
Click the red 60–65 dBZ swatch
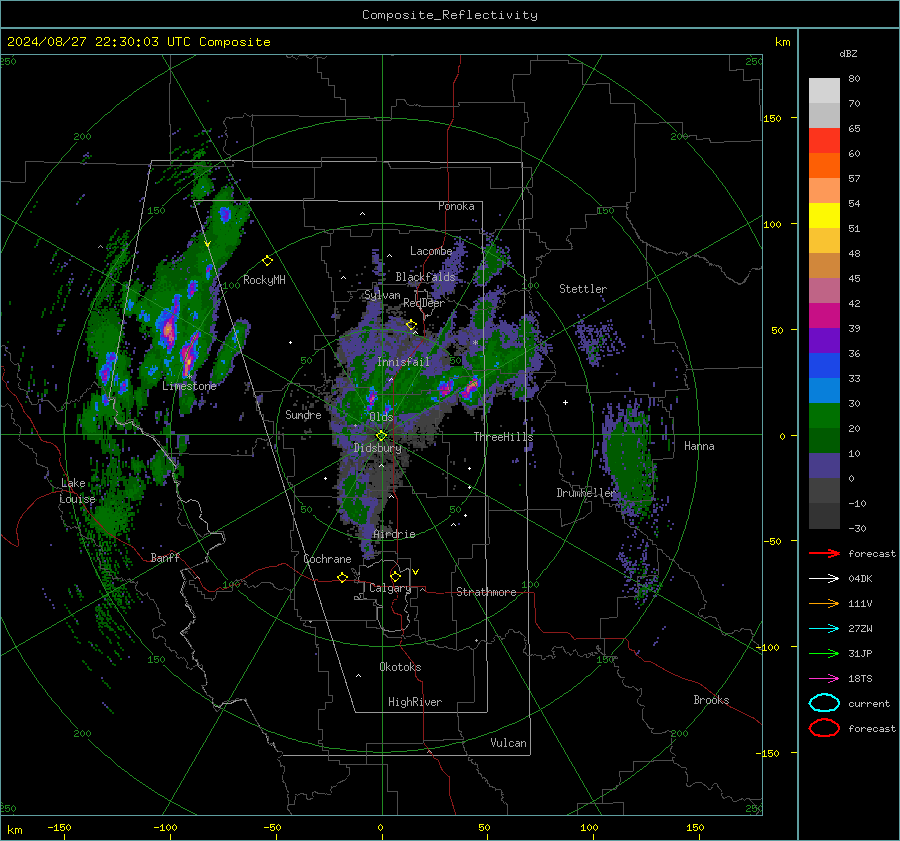[x=824, y=141]
